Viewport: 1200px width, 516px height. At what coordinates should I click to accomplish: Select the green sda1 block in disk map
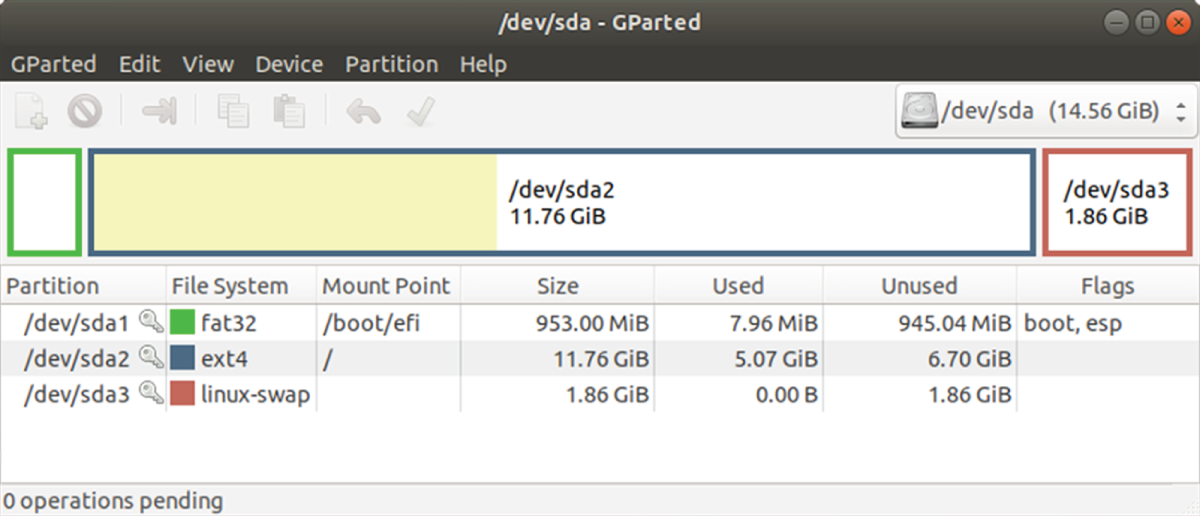click(x=44, y=202)
